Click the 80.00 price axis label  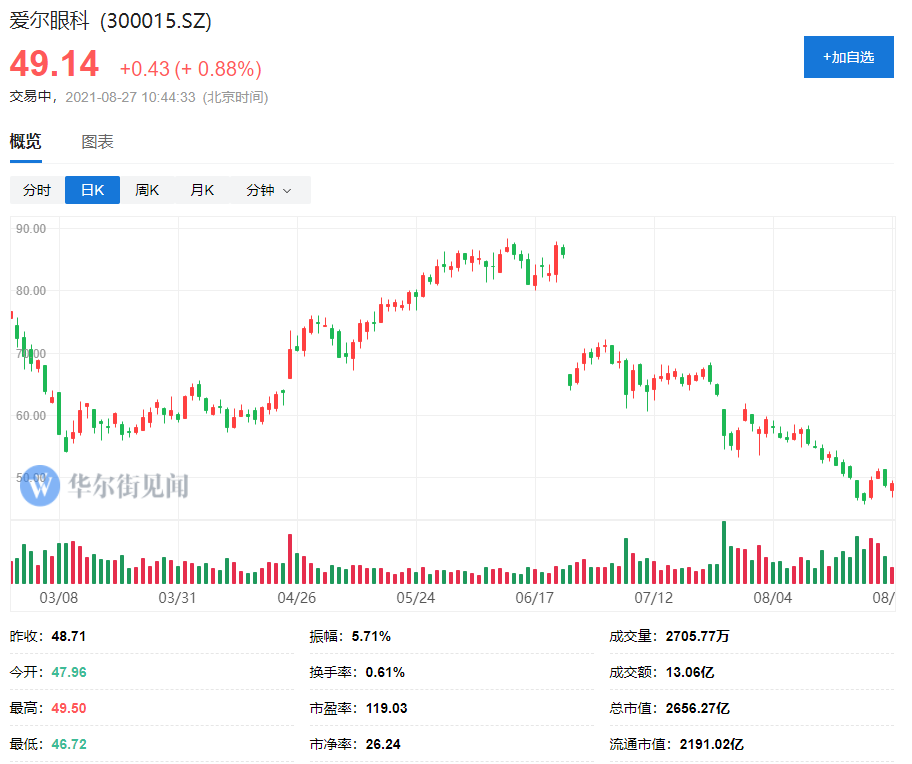pyautogui.click(x=31, y=291)
